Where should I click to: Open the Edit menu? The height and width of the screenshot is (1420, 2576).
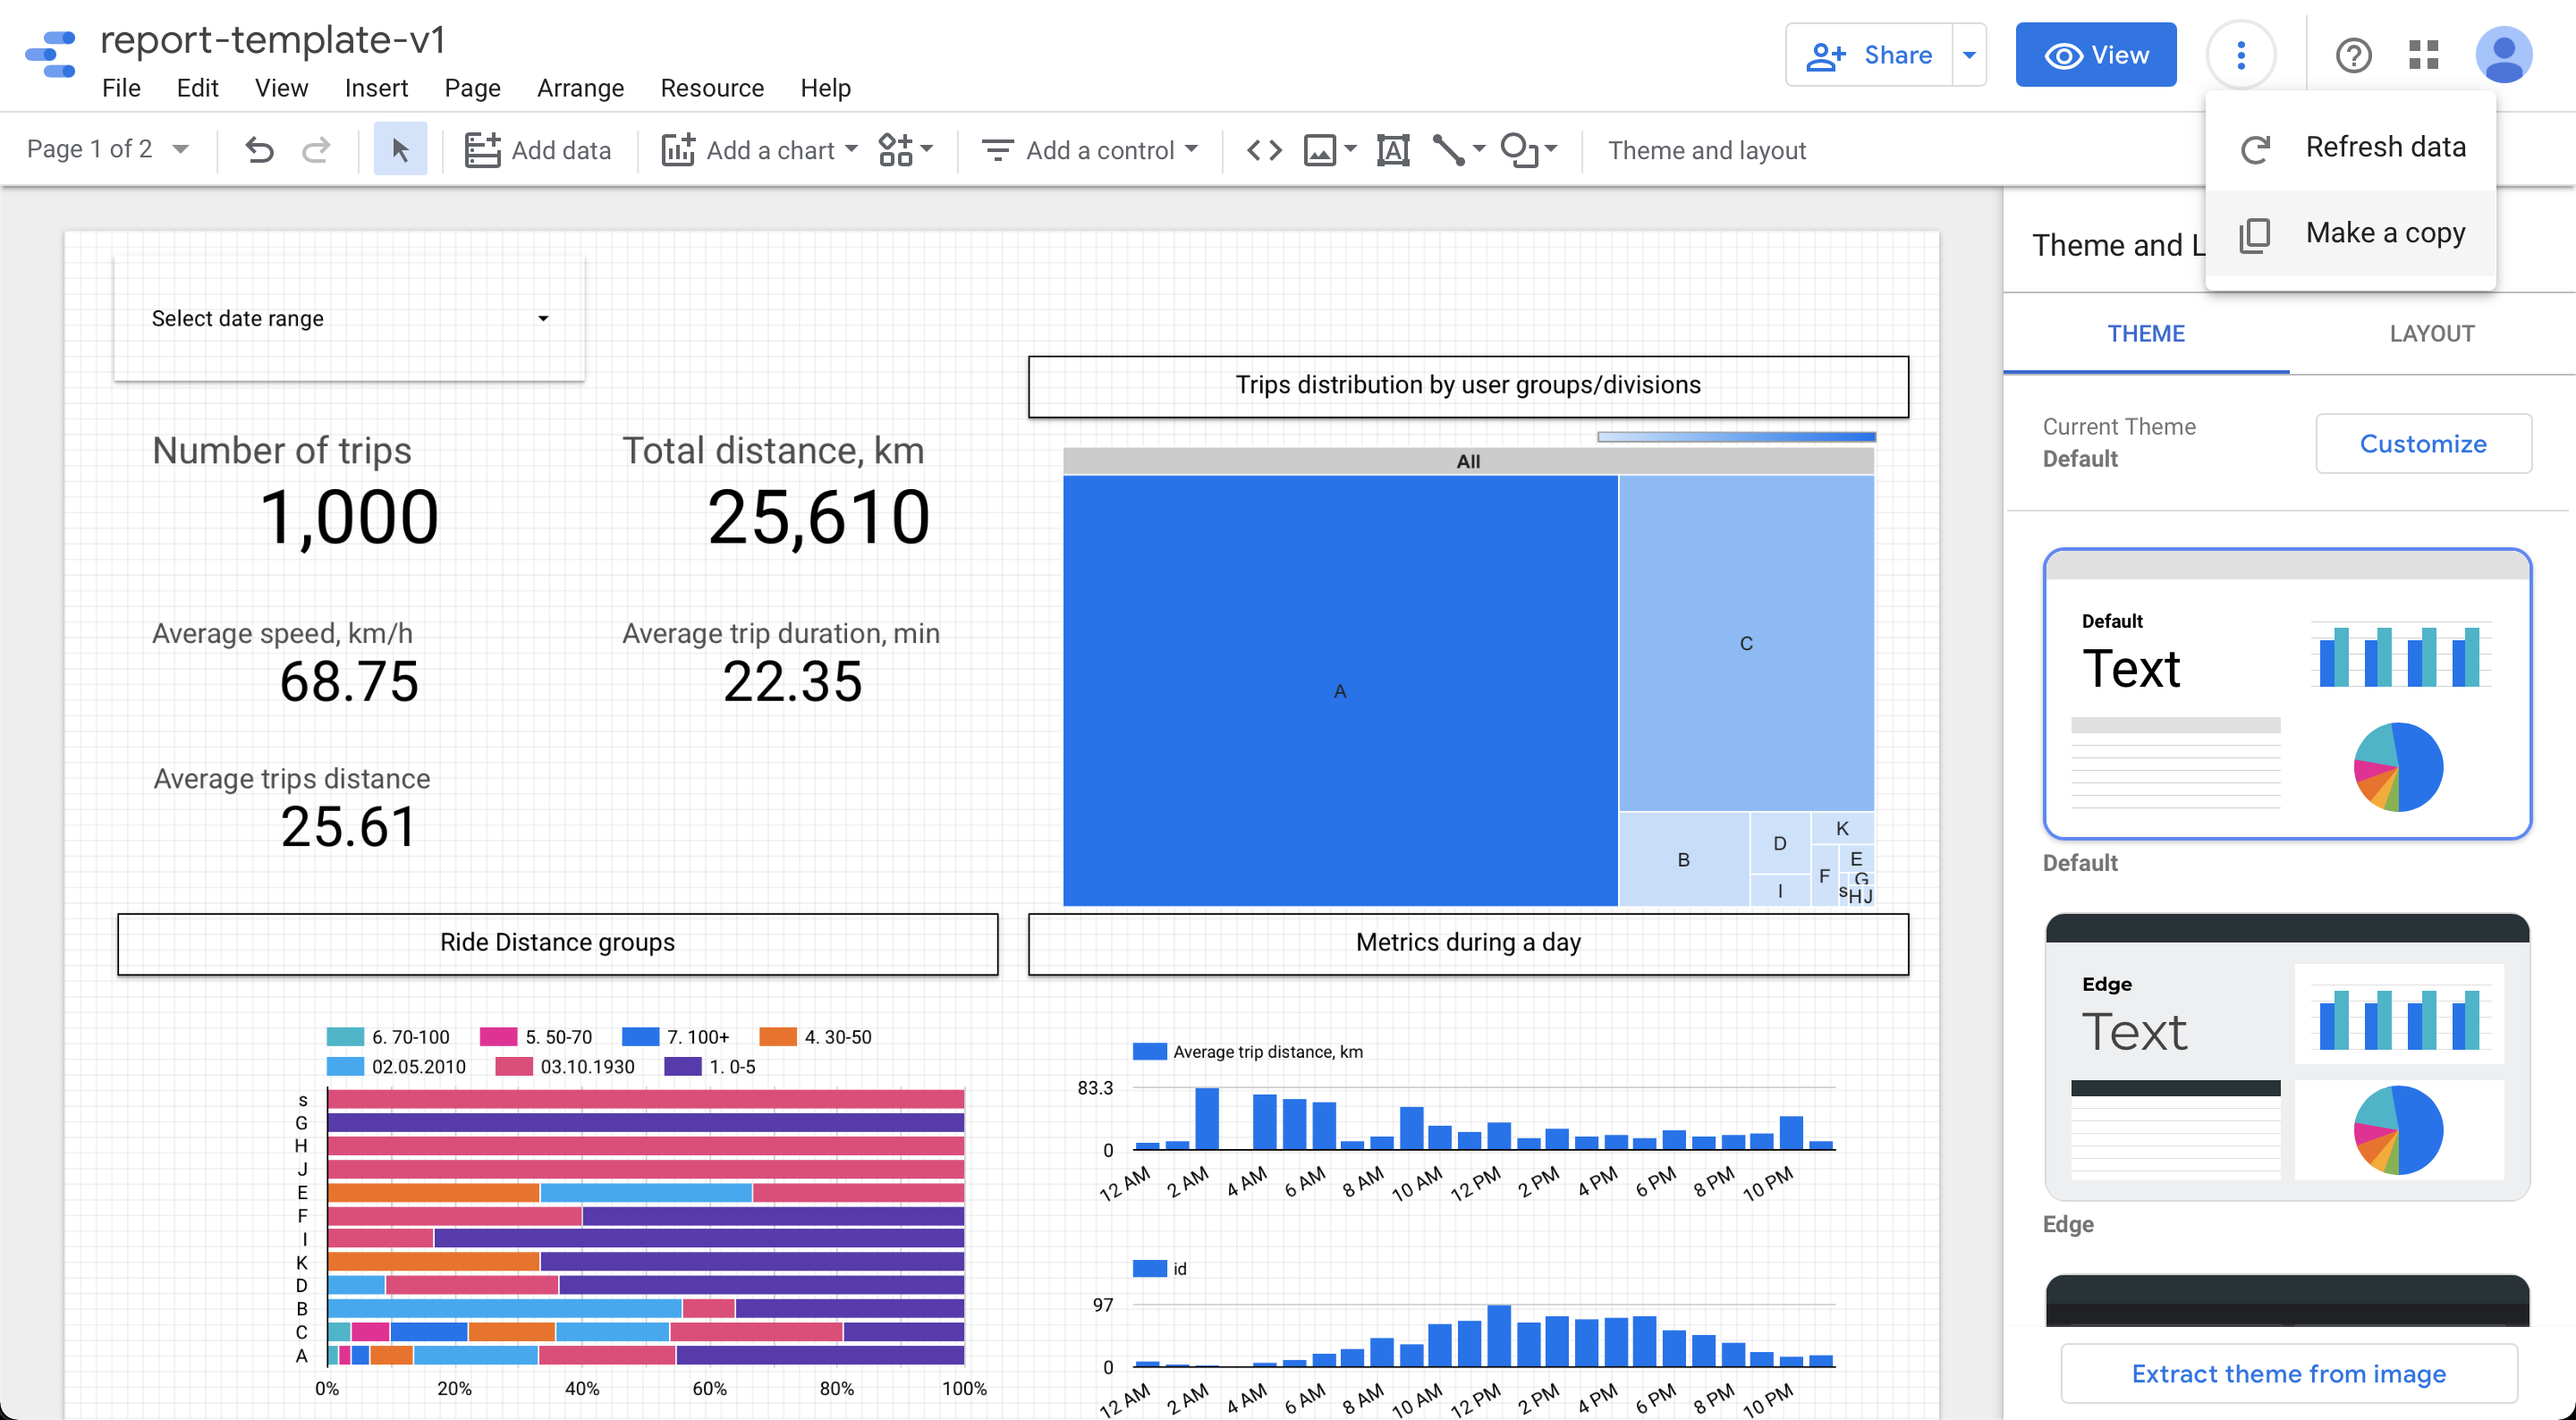197,88
